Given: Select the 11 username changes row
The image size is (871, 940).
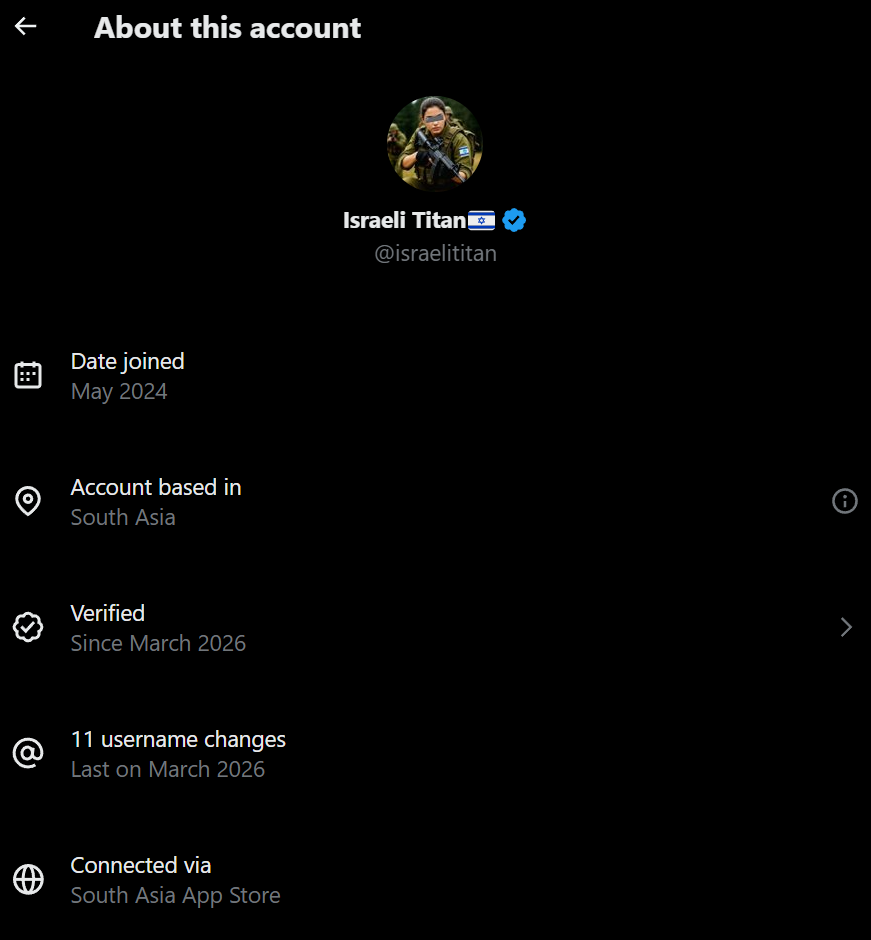Looking at the screenshot, I should 178,739.
